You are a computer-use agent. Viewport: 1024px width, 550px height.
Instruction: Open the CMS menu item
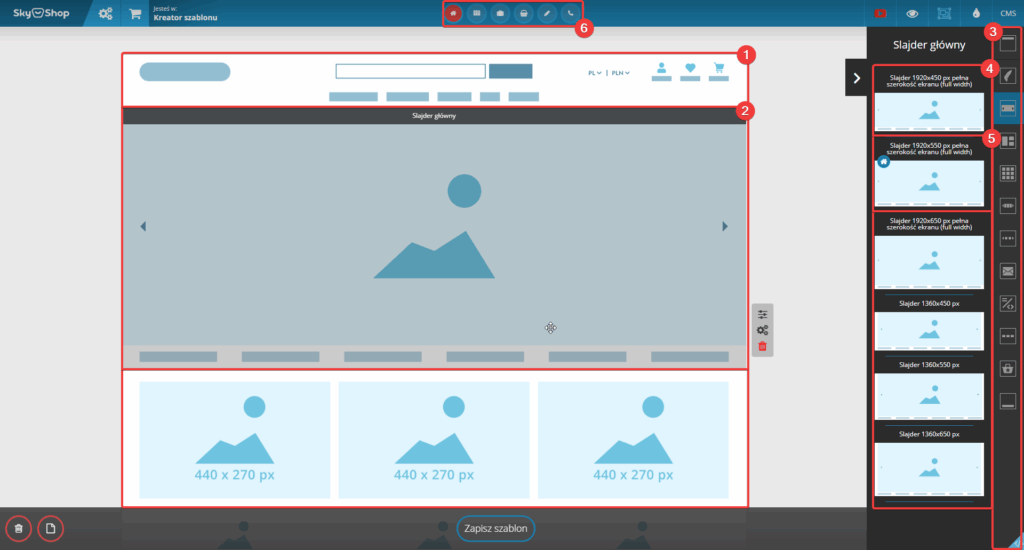point(1008,14)
